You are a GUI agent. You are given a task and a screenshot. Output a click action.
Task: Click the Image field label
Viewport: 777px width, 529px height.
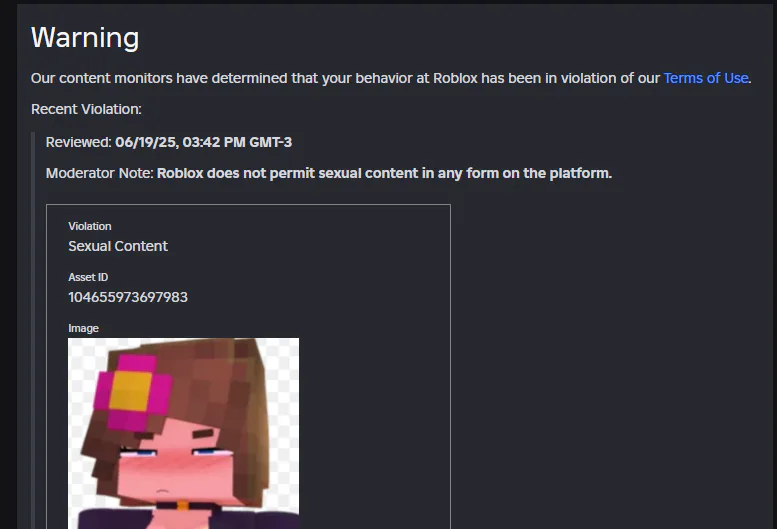pos(83,328)
